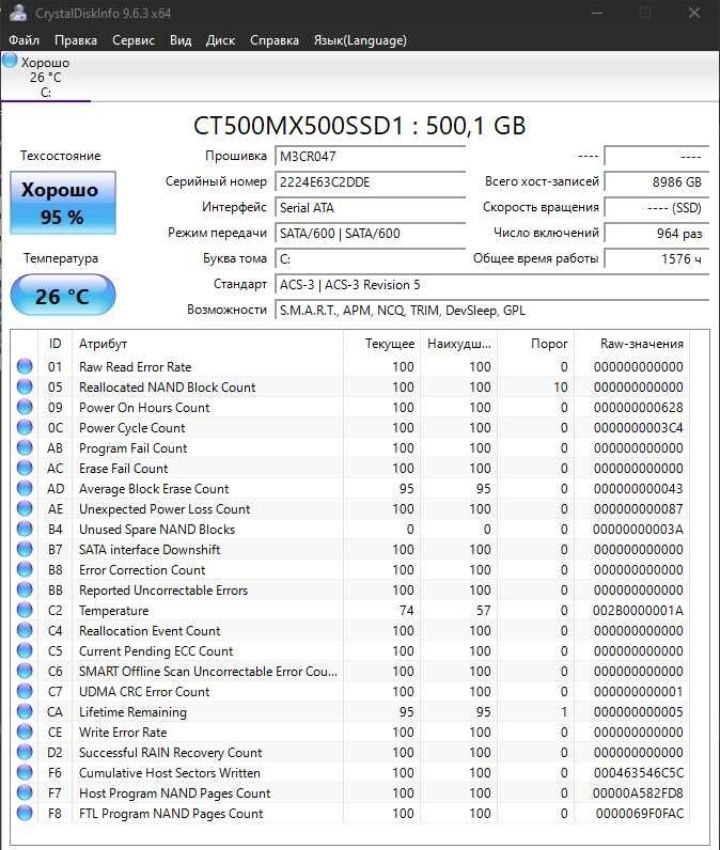Click the serial number field 2224E63C2DDE
Viewport: 720px width, 850px height.
(370, 182)
